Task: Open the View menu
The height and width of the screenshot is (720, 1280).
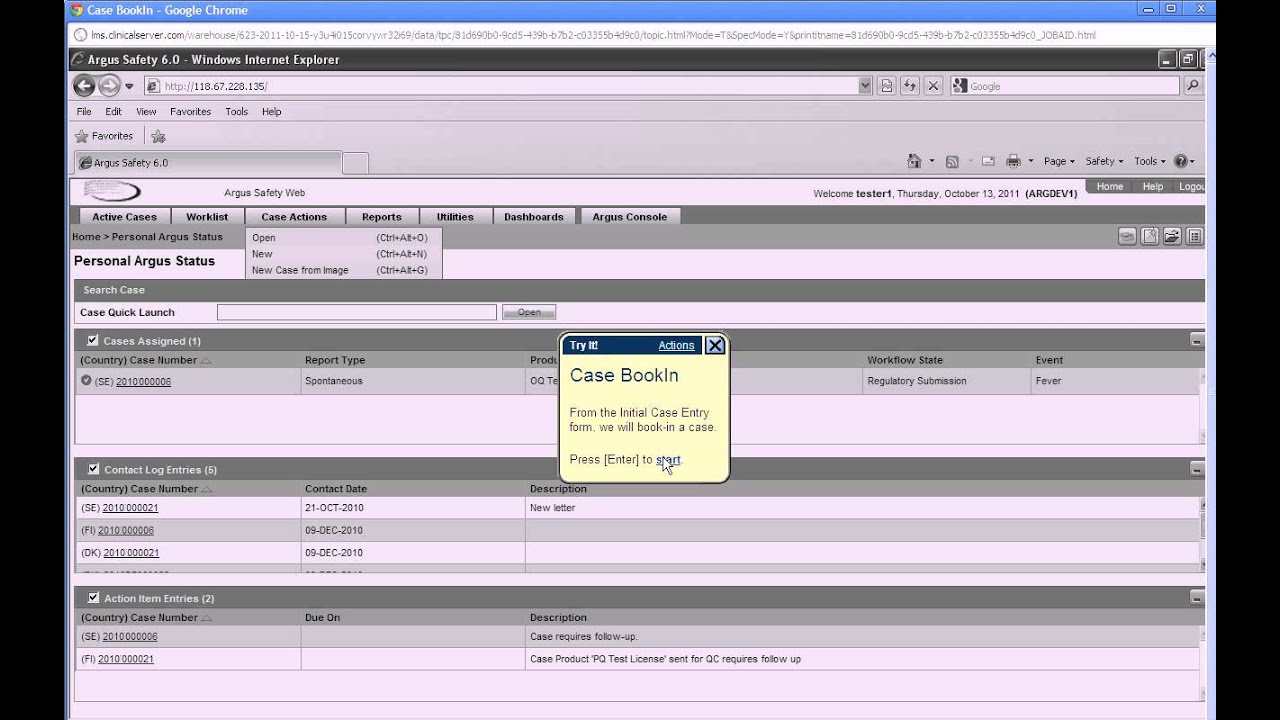Action: [146, 112]
